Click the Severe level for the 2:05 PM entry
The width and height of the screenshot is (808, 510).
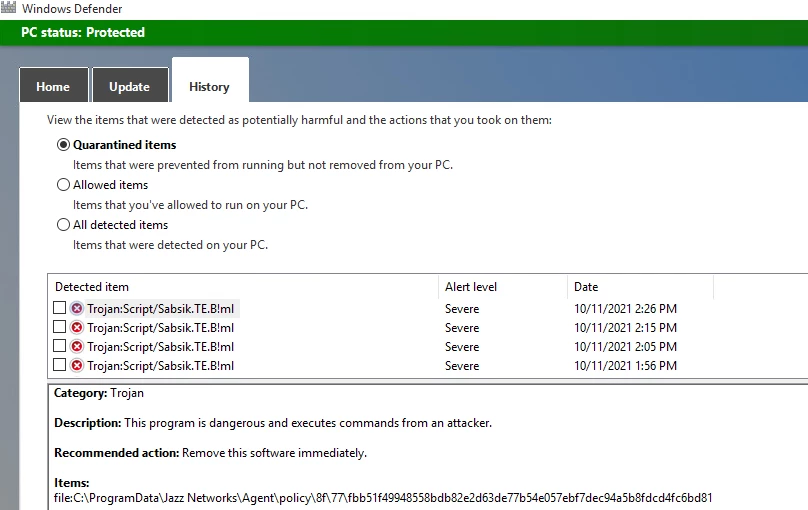pyautogui.click(x=462, y=347)
